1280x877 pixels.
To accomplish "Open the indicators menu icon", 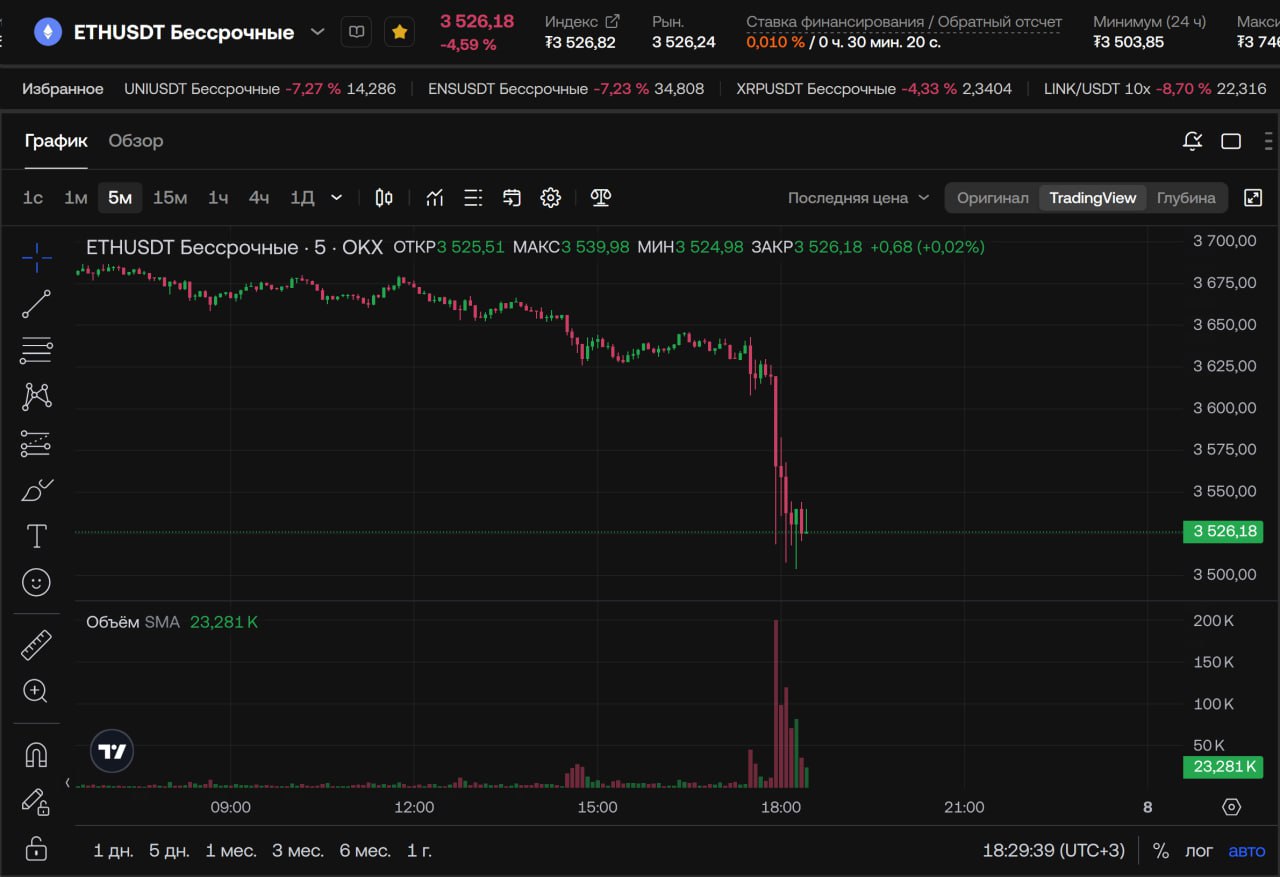I will [x=434, y=198].
